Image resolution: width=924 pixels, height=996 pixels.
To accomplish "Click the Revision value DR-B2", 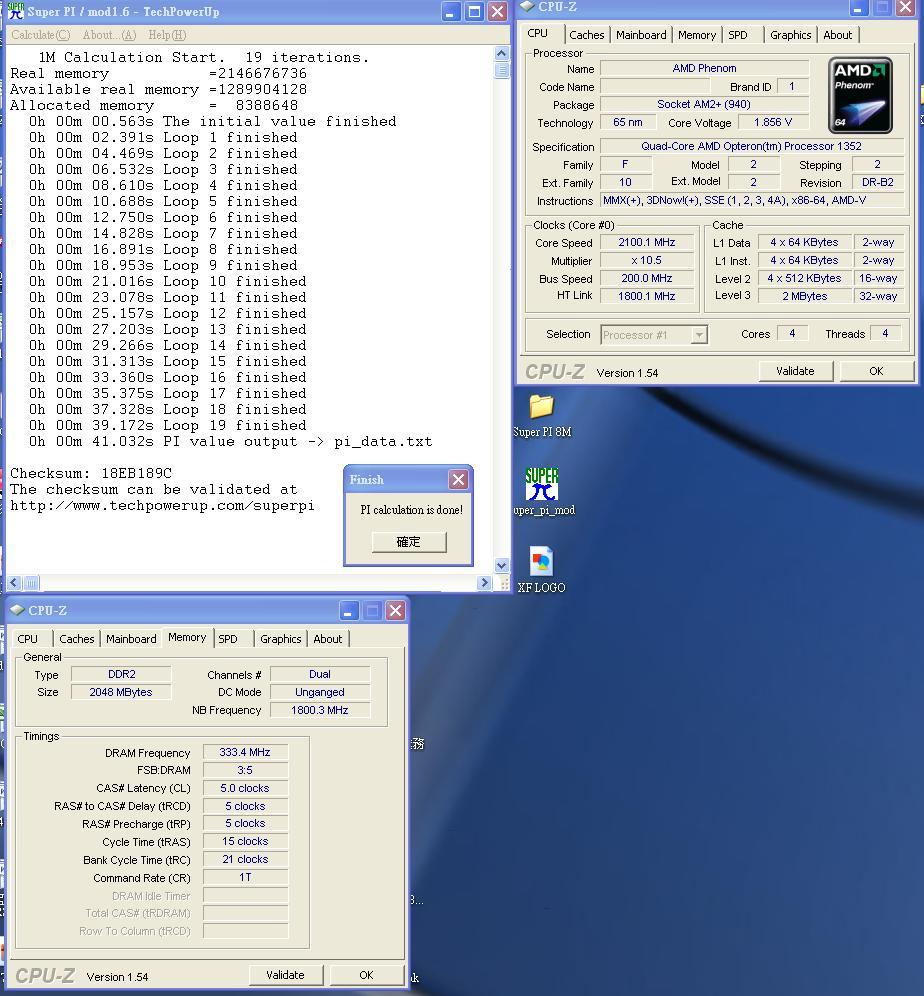I will pos(878,182).
